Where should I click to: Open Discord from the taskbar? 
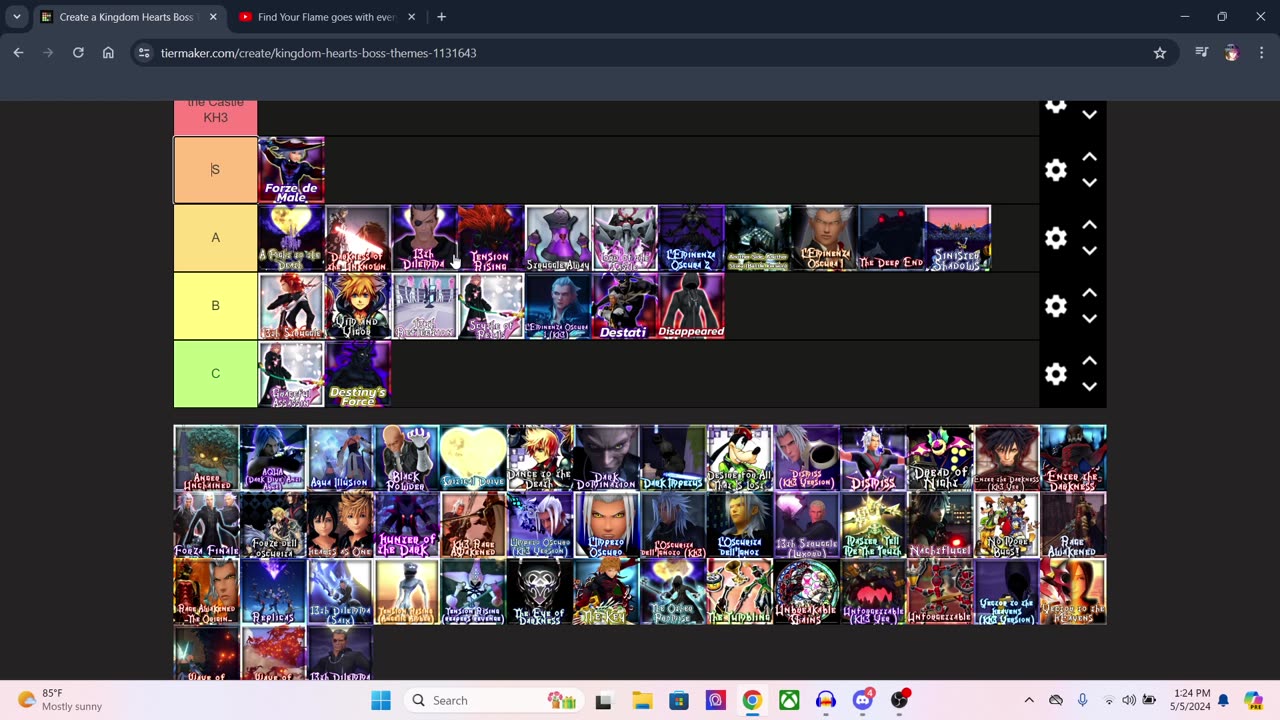(x=862, y=700)
